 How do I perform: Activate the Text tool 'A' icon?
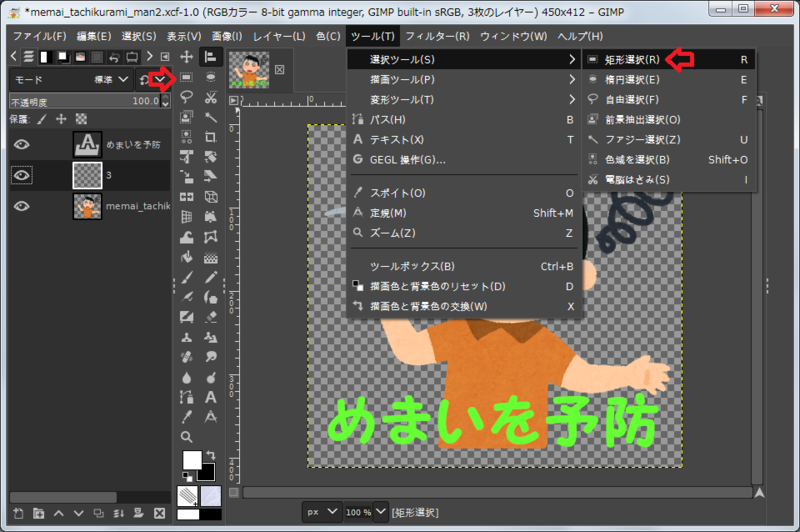click(210, 397)
